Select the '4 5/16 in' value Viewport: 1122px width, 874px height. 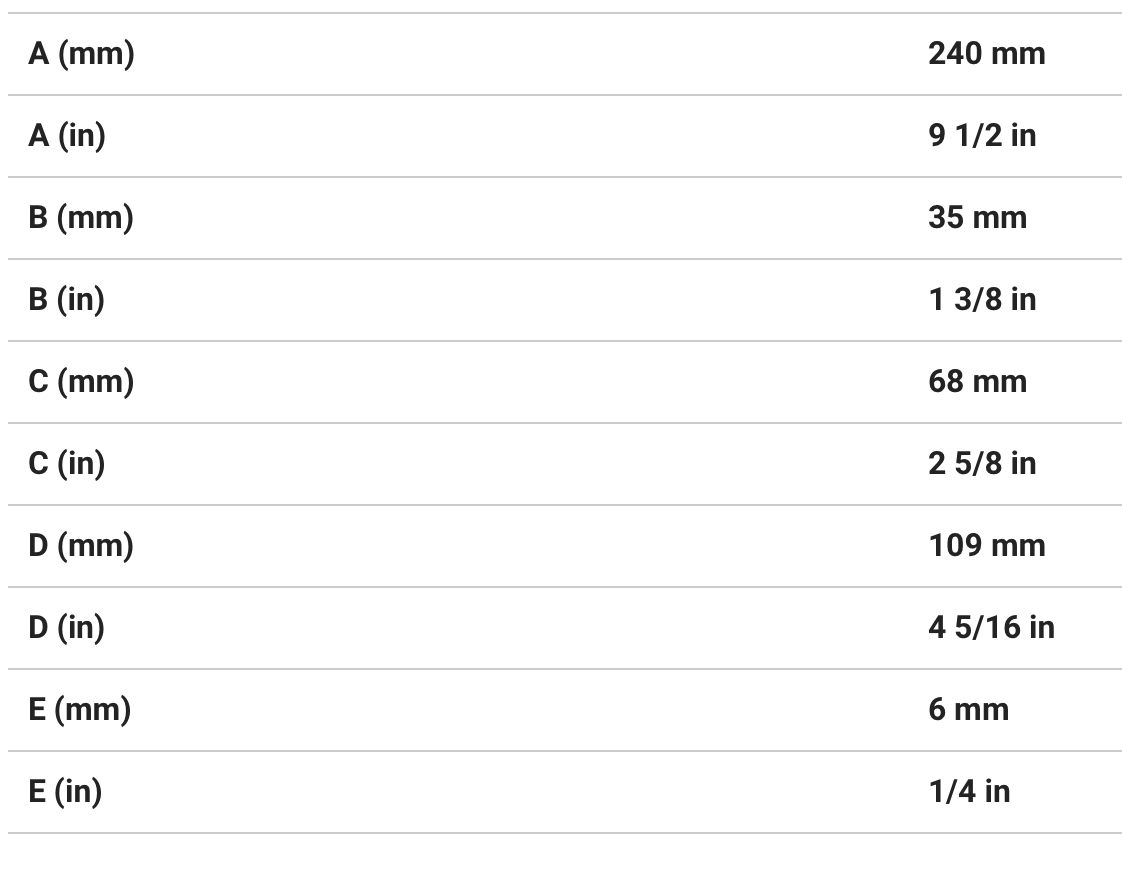point(990,628)
